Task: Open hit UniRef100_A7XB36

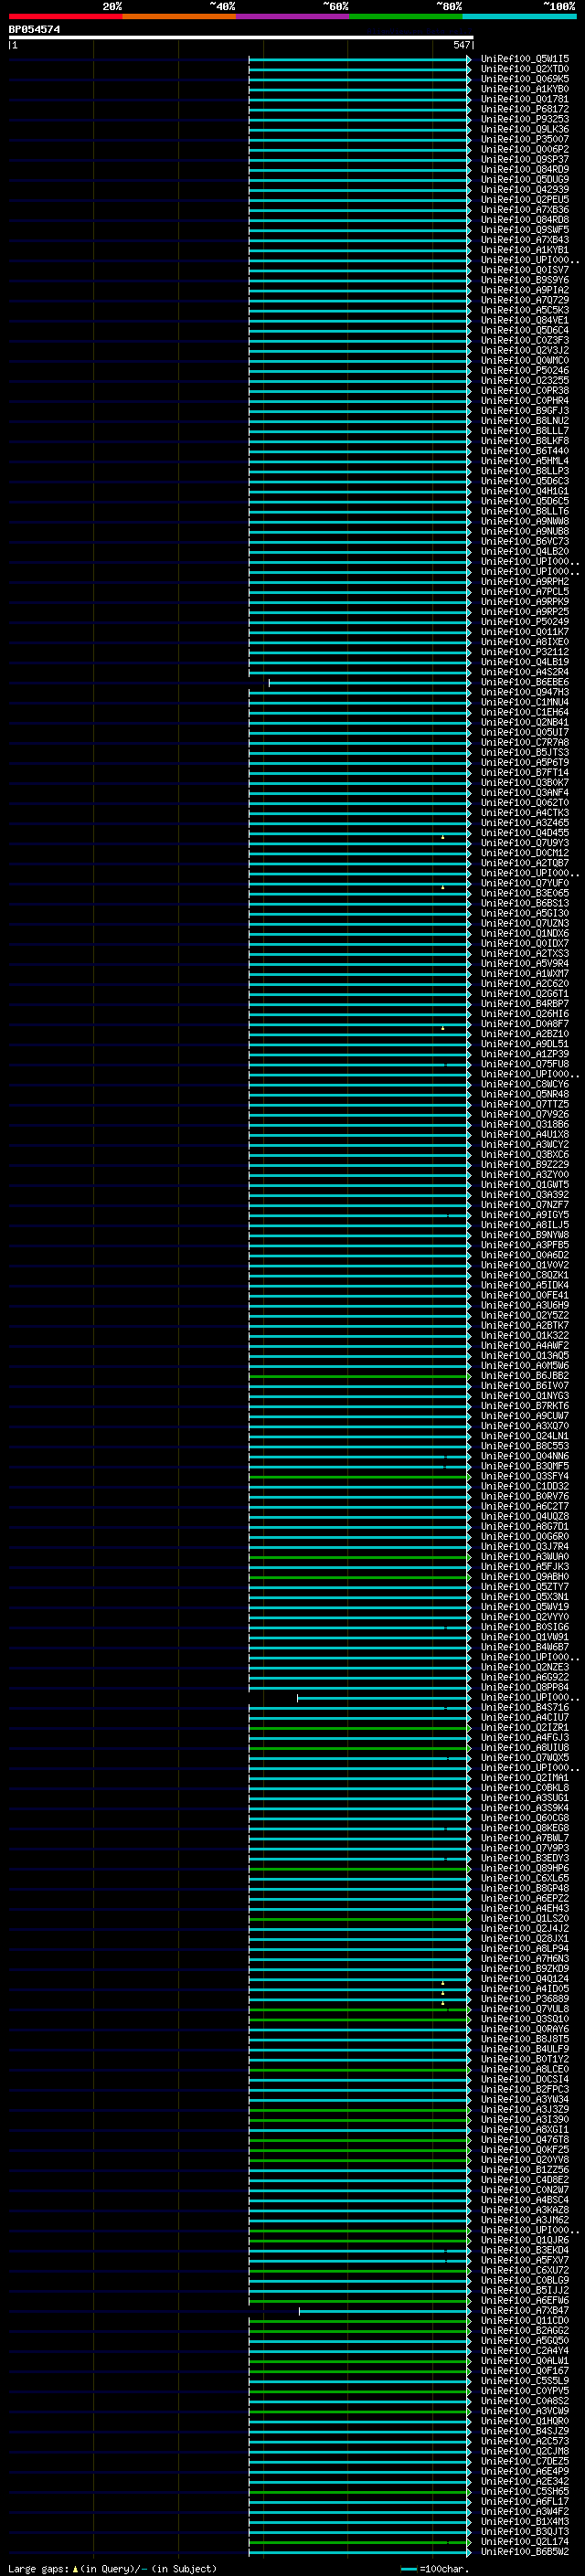Action: click(x=525, y=210)
